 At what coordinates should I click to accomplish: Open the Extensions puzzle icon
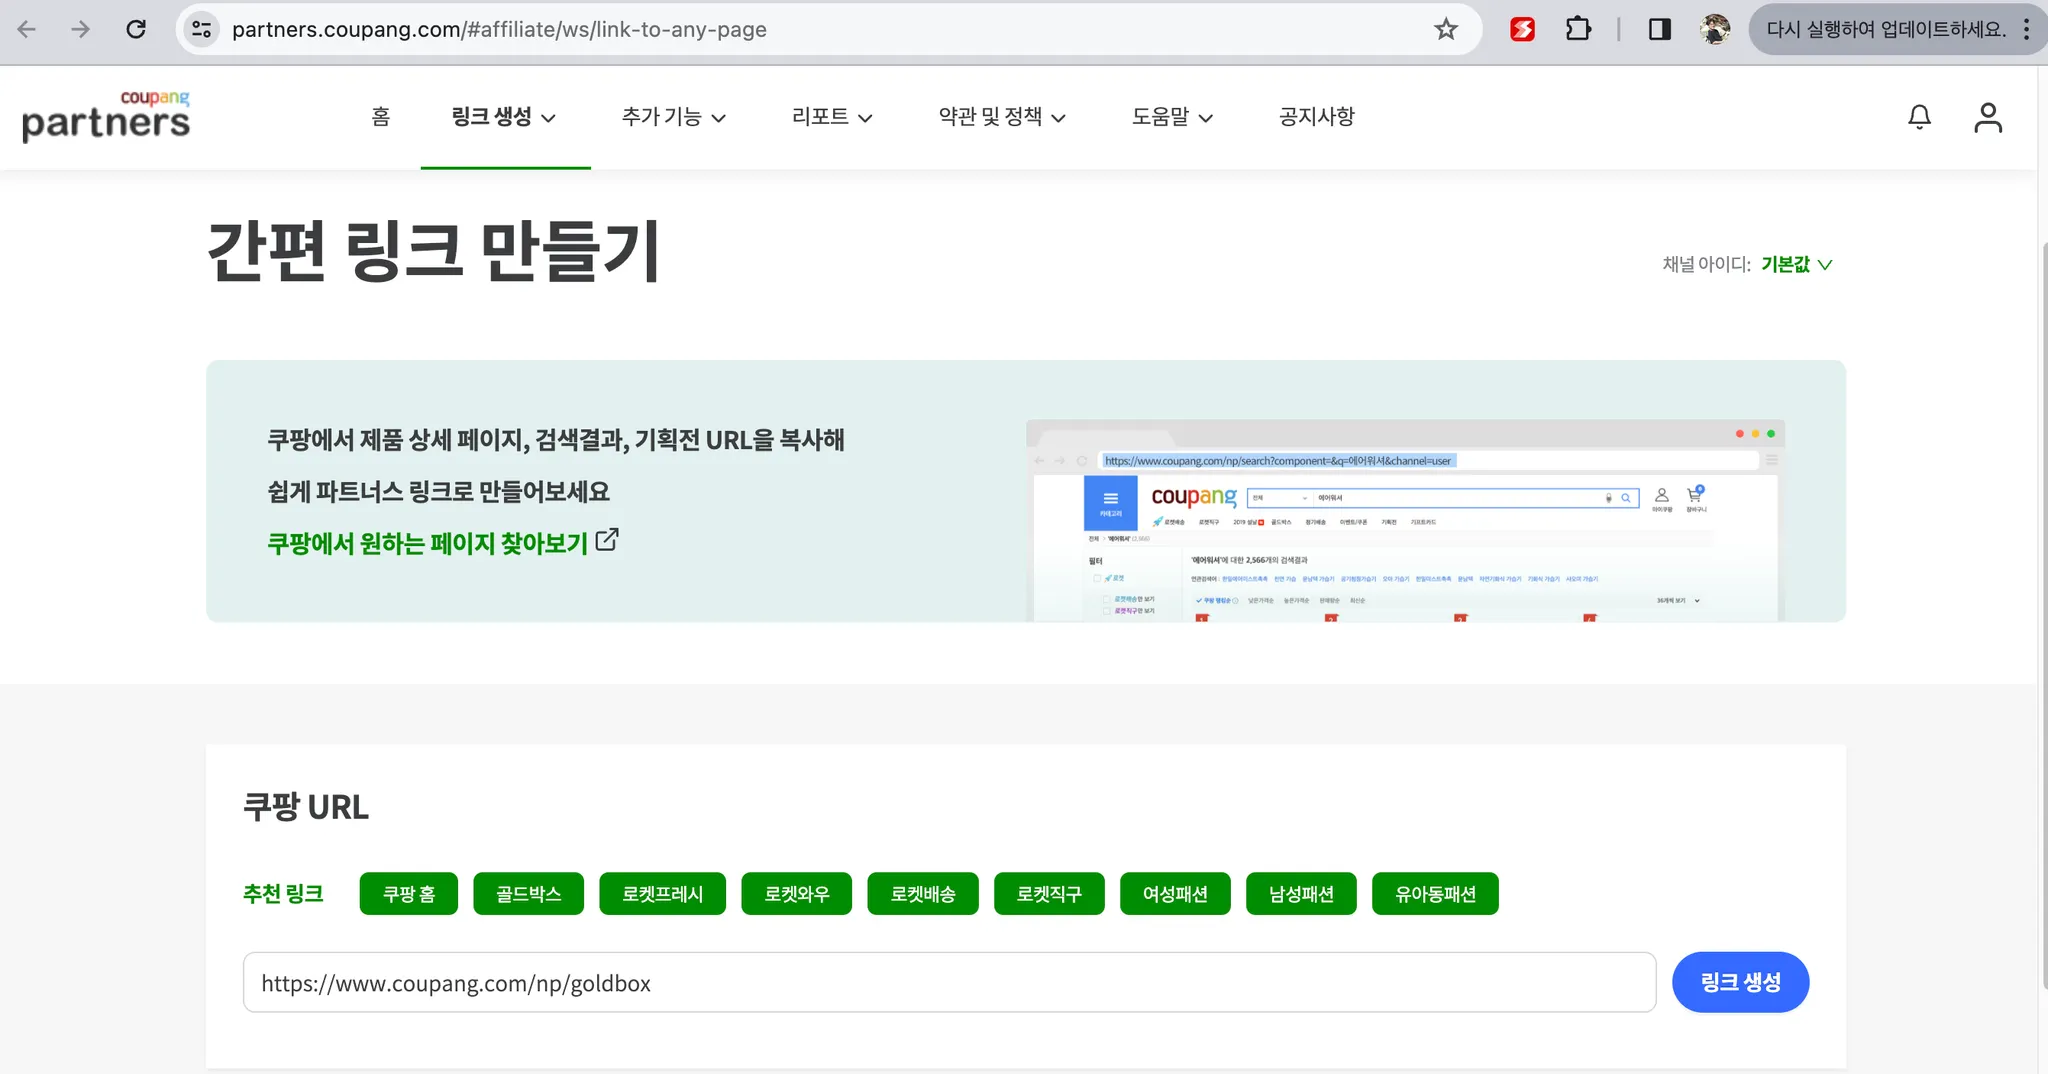pyautogui.click(x=1578, y=29)
